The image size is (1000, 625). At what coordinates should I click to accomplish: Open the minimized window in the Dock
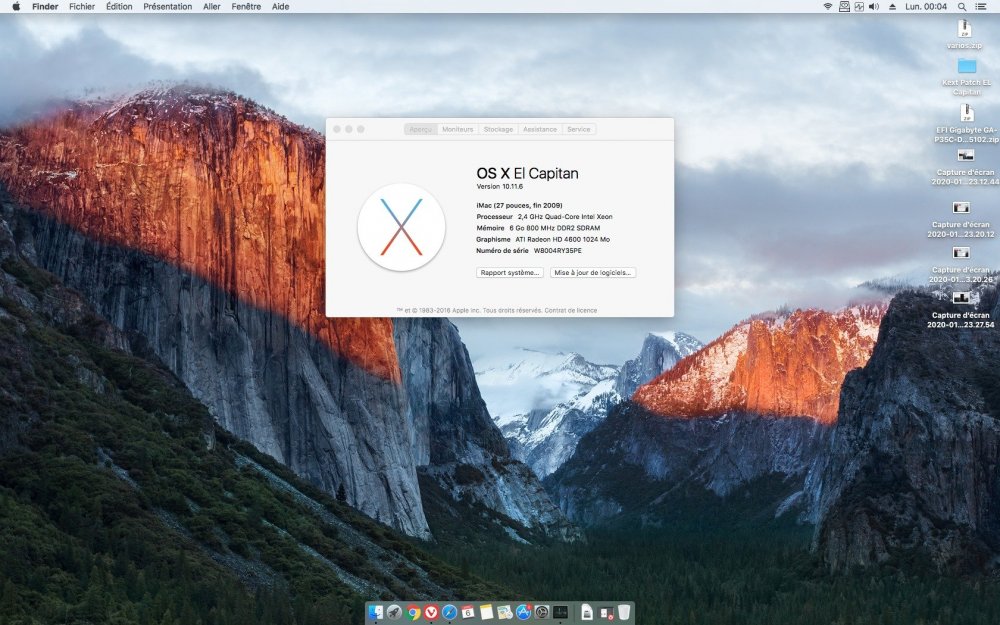[x=606, y=612]
